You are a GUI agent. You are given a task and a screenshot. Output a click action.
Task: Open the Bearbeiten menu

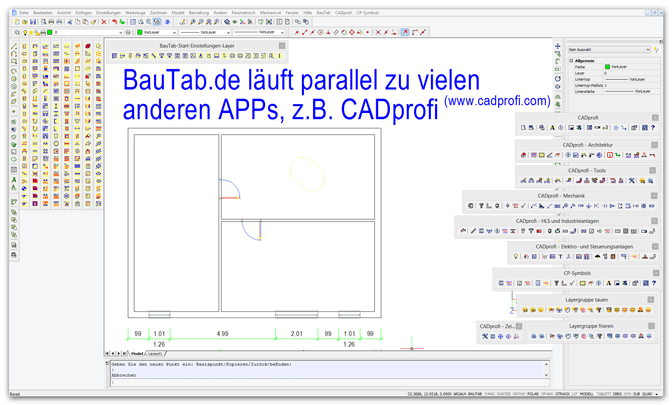click(43, 13)
